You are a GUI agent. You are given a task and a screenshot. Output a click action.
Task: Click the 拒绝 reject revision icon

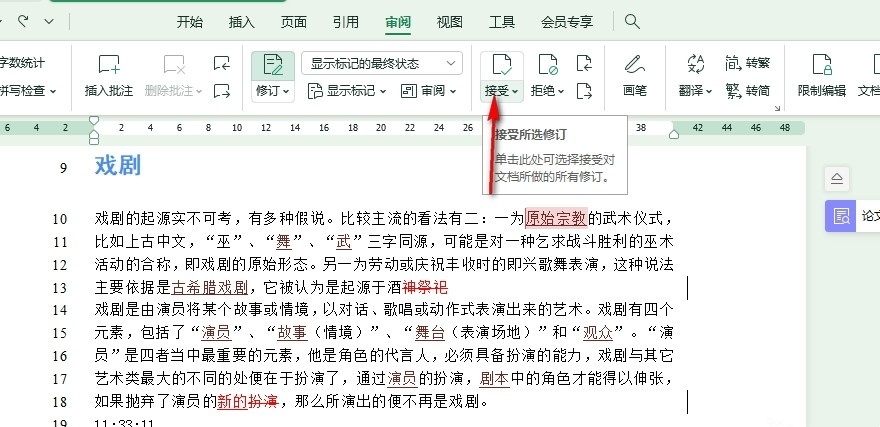548,65
